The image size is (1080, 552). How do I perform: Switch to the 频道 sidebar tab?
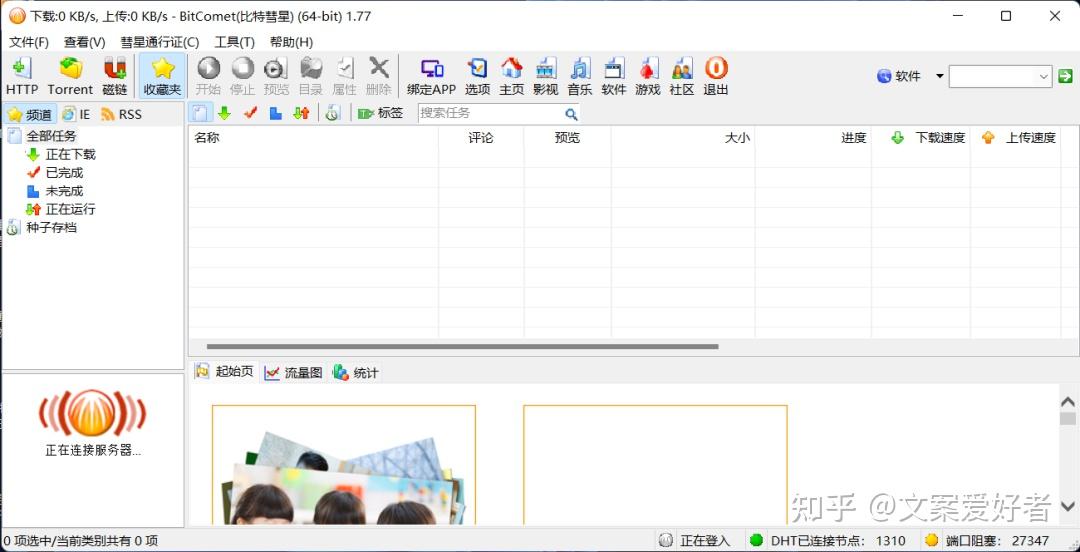pyautogui.click(x=30, y=114)
